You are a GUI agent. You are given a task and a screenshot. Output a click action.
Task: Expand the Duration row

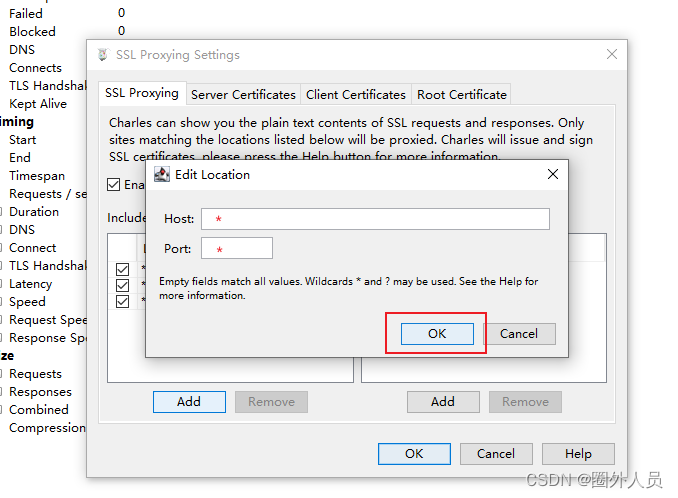pyautogui.click(x=1, y=212)
